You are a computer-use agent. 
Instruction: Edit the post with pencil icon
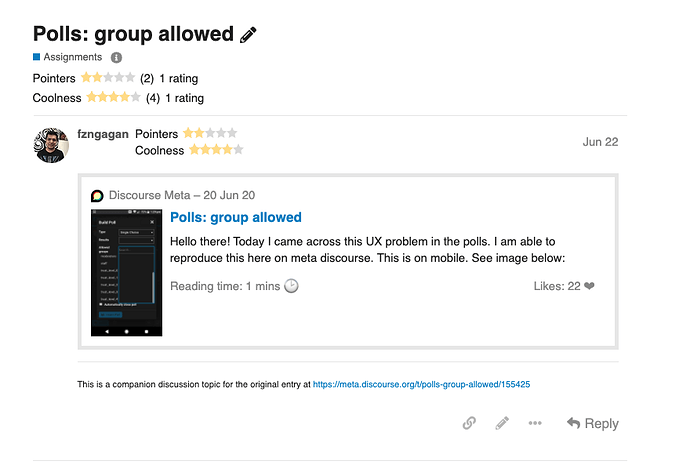point(502,423)
